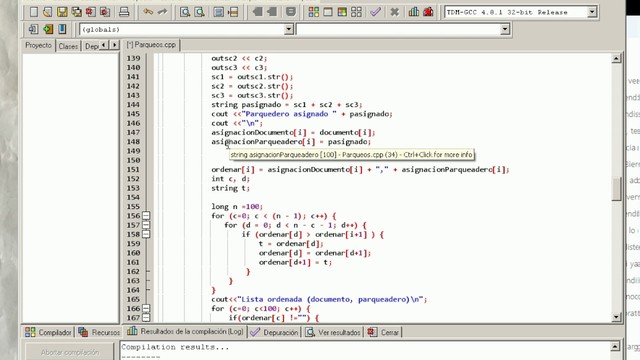Click line number 153 in gutter
640x360 pixels.
133,188
